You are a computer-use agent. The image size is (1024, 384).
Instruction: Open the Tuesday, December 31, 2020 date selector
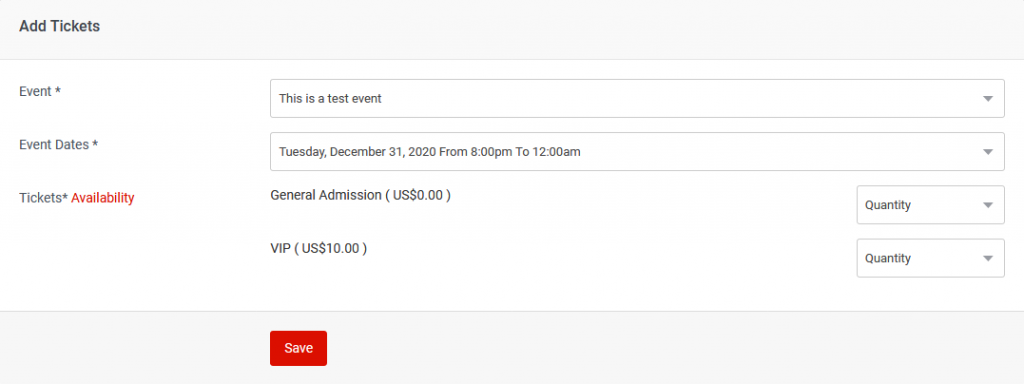pyautogui.click(x=637, y=152)
